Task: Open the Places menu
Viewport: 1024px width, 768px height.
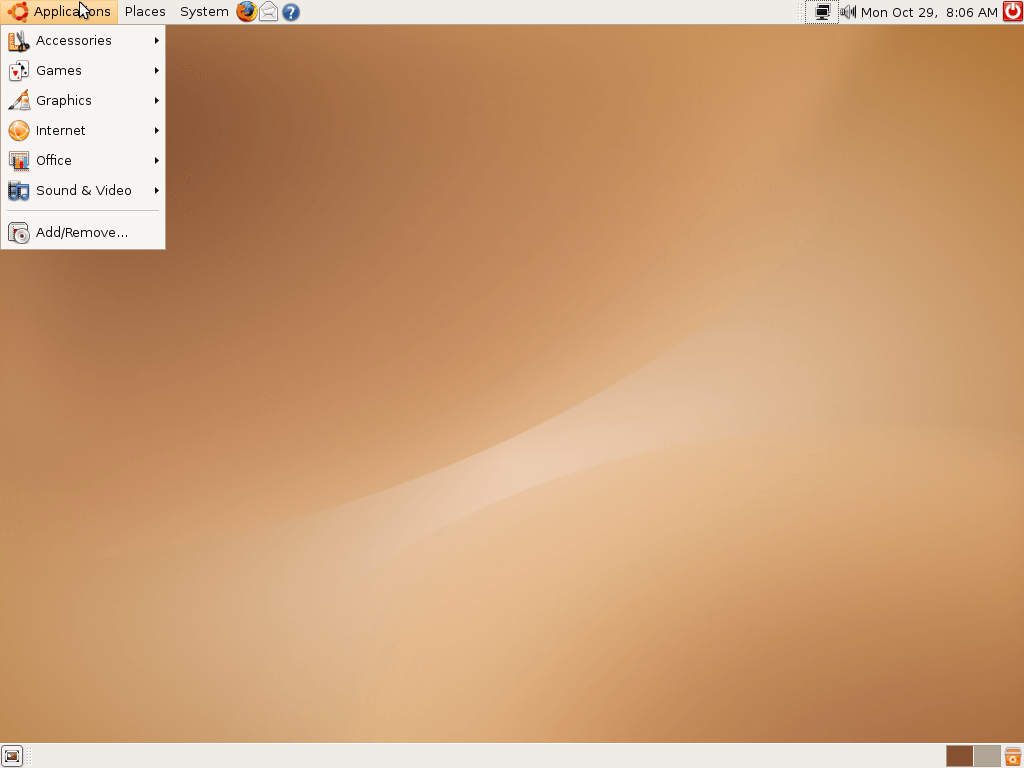Action: point(145,12)
